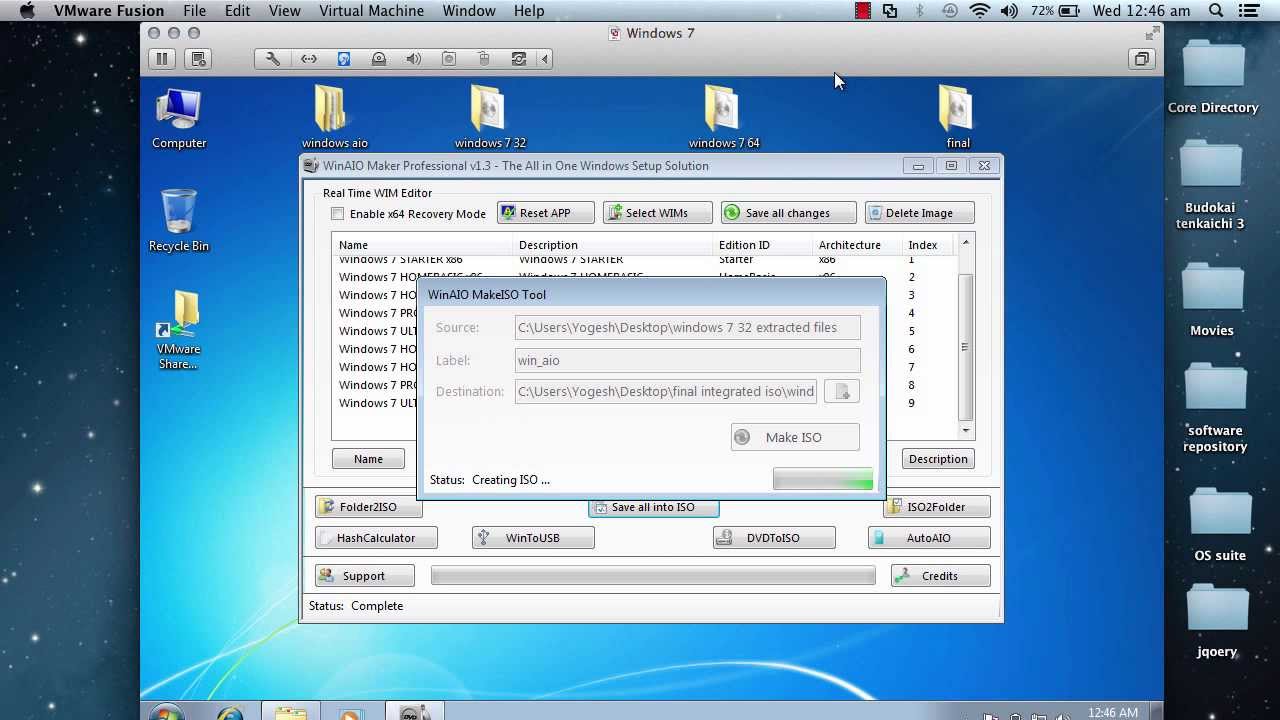1280x720 pixels.
Task: Click the Delete Image button
Action: tap(920, 213)
